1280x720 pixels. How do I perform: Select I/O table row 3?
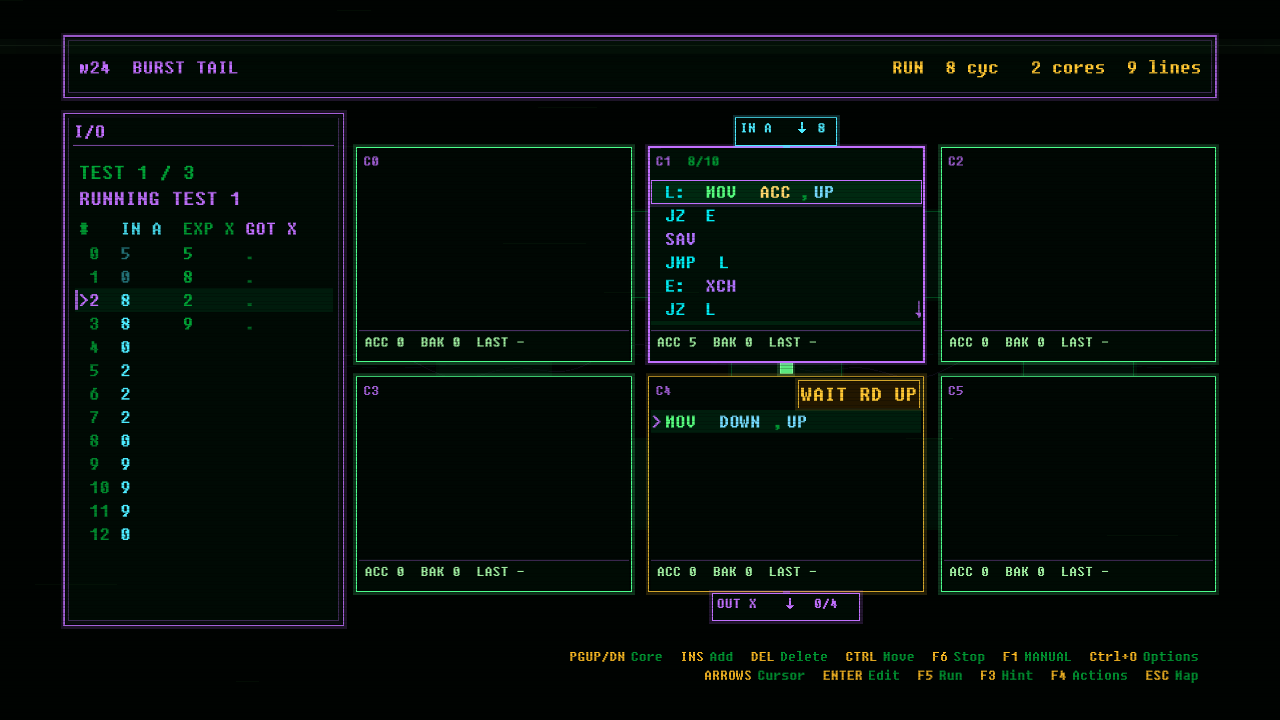click(204, 324)
